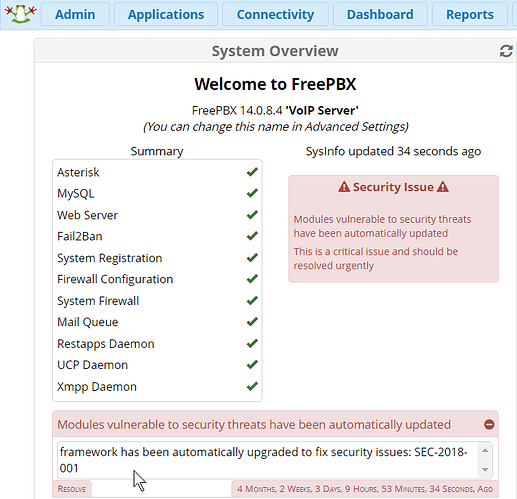Image resolution: width=517 pixels, height=499 pixels.
Task: Click the FreePBX frog logo
Action: (21, 14)
